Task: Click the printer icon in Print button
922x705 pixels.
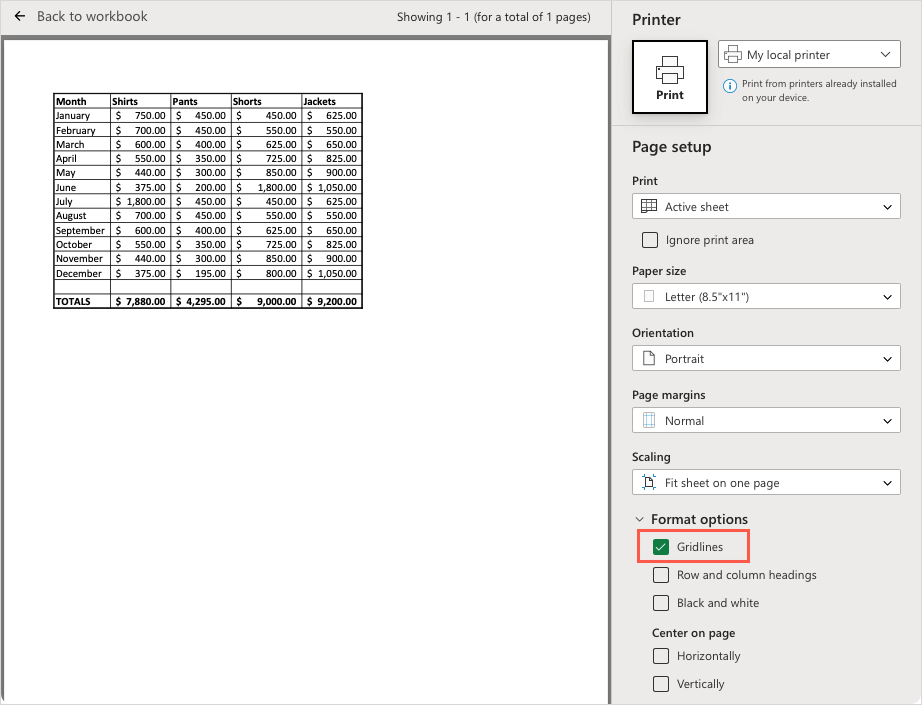Action: point(669,70)
